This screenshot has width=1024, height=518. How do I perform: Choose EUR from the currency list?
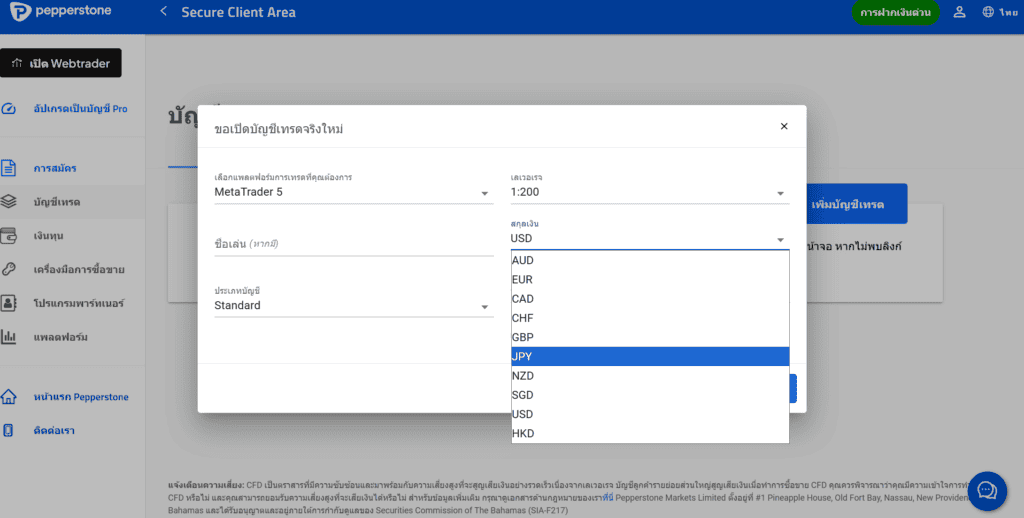click(x=650, y=280)
